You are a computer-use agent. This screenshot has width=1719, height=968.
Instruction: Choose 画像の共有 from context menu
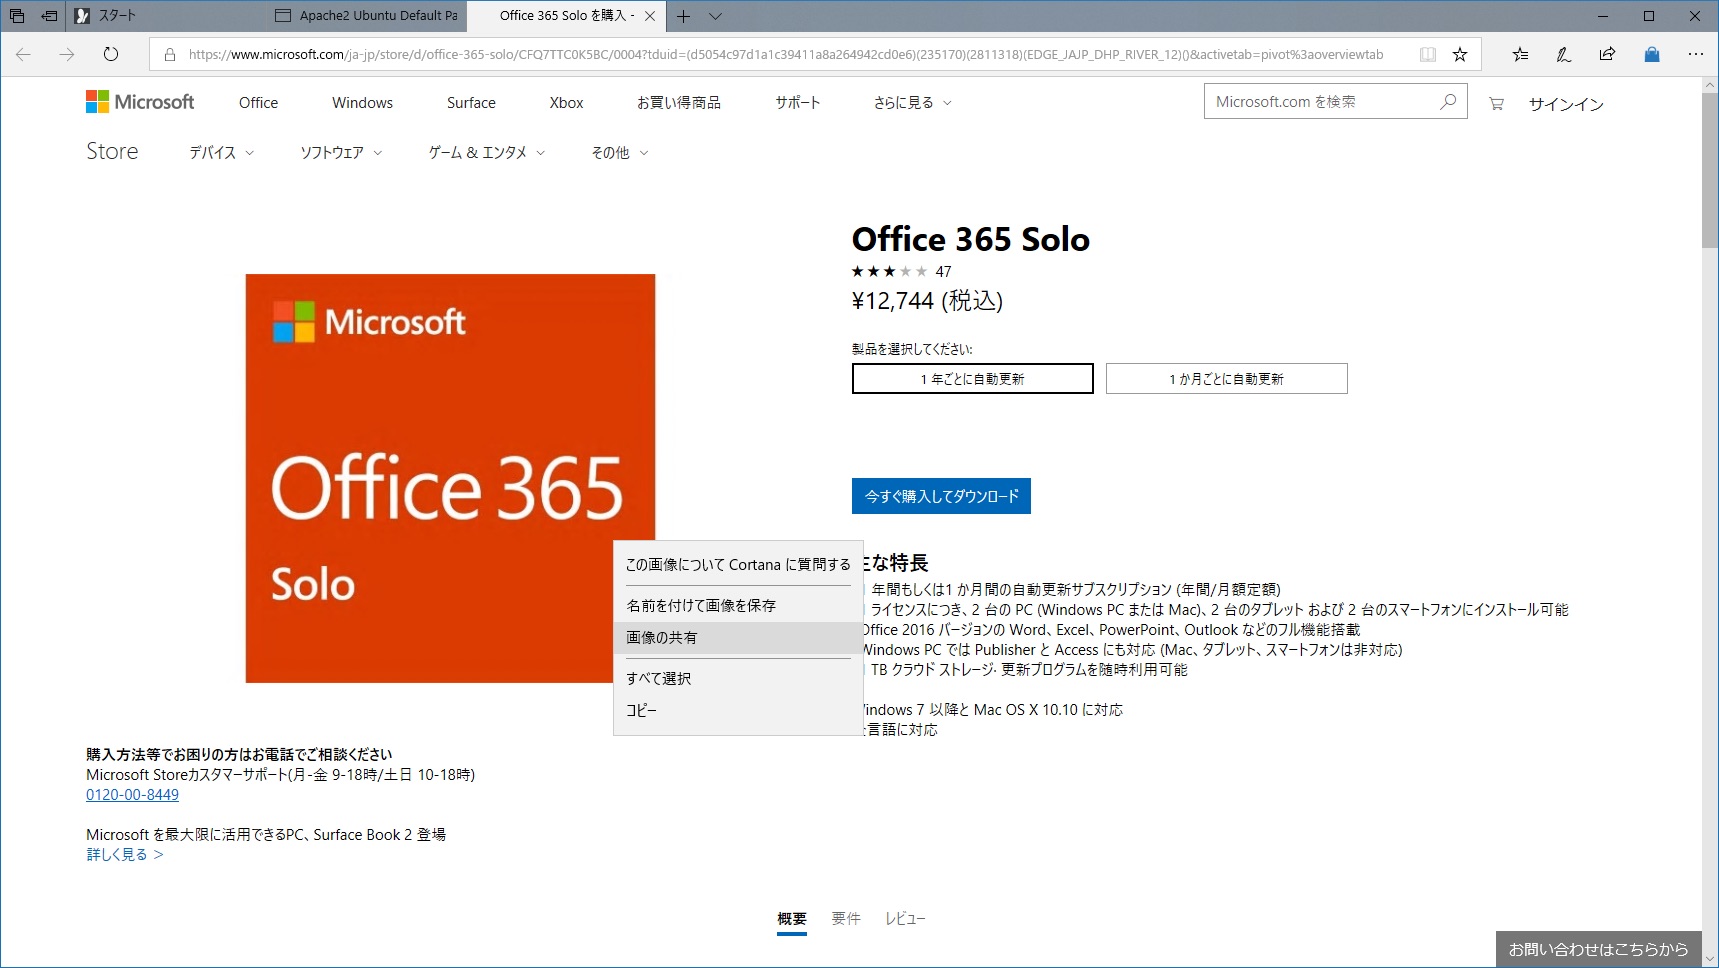point(738,638)
